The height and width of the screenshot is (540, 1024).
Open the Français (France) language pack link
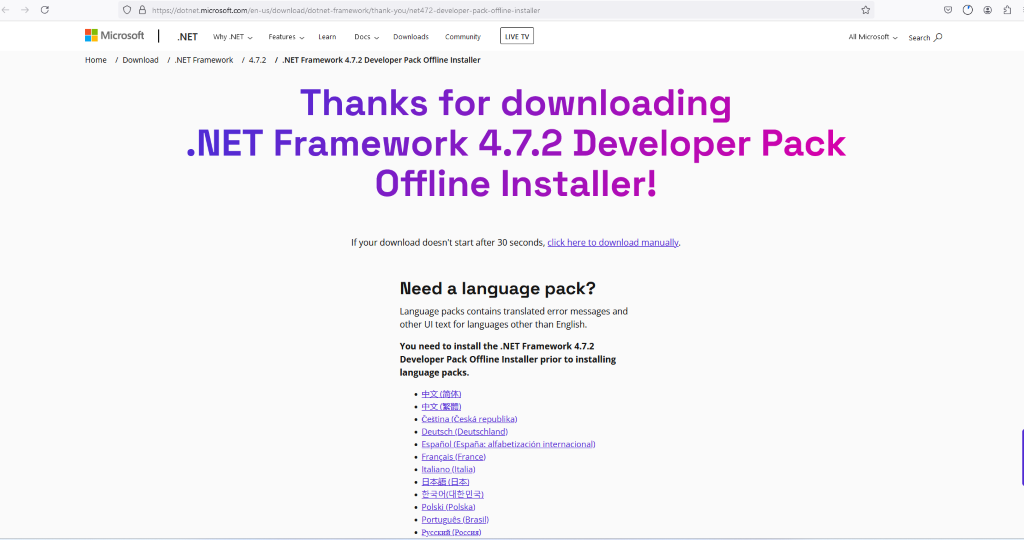click(453, 456)
